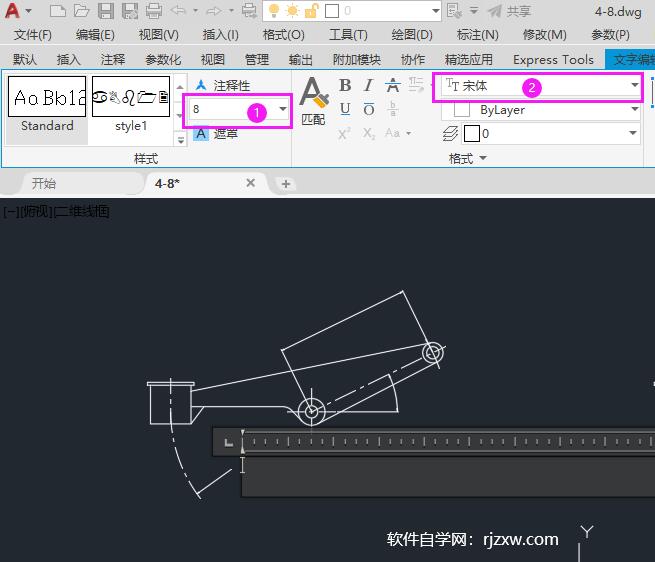Click the Open folder icon
This screenshot has width=655, height=562.
click(81, 11)
